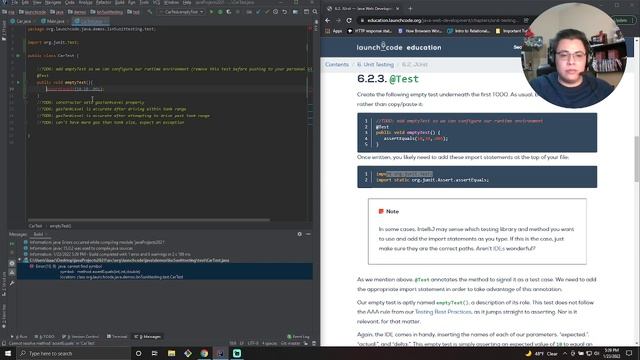This screenshot has height=360, width=640.
Task: Open the 'Intro to Relational...' bookmark
Action: [x=469, y=31]
